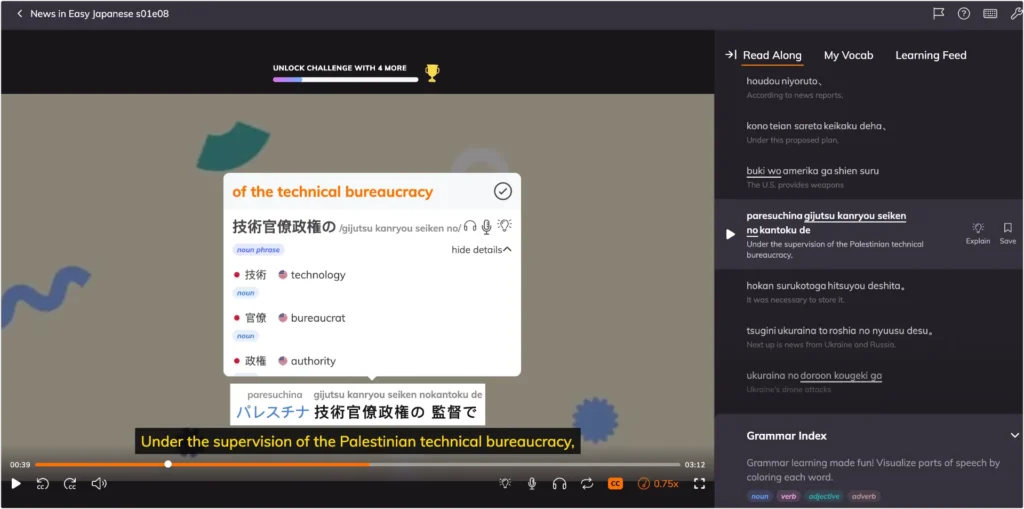Rewind to previous caption
The image size is (1024, 509).
tap(42, 484)
